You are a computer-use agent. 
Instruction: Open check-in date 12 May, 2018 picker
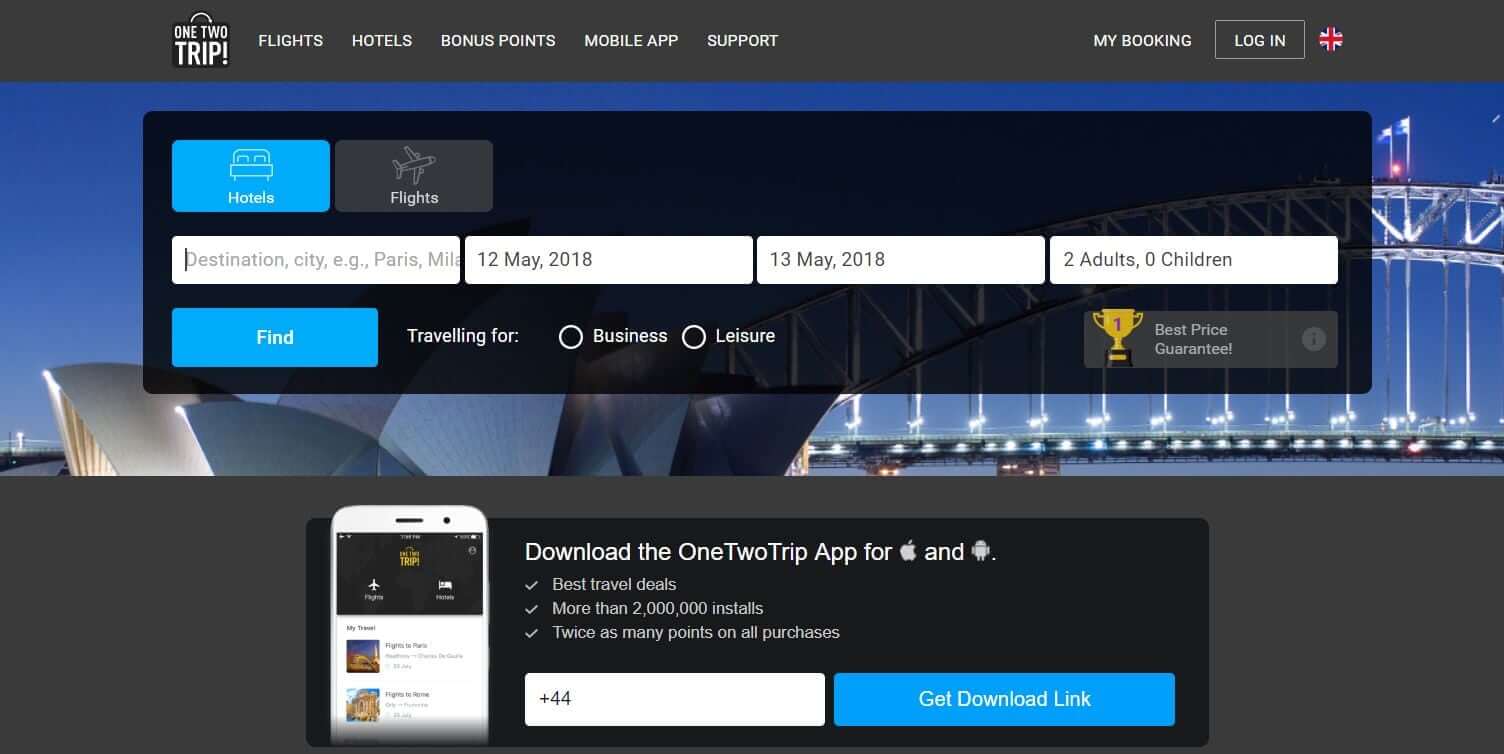[x=609, y=260]
